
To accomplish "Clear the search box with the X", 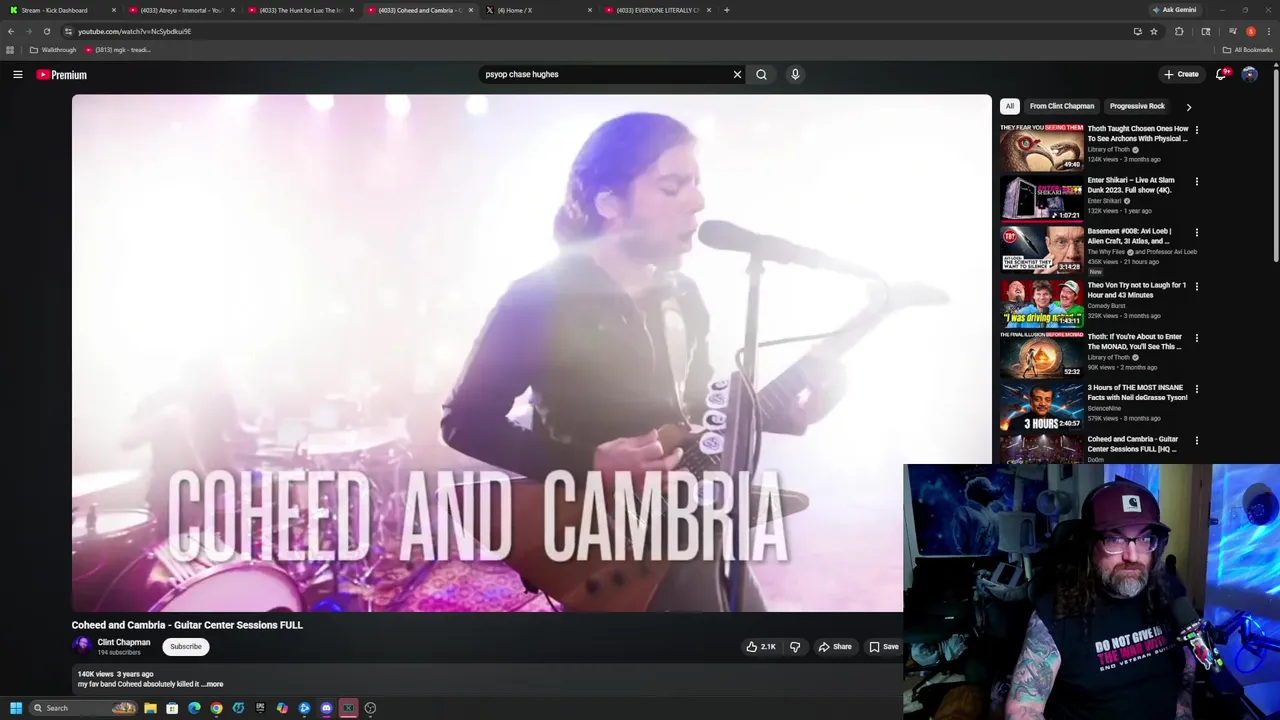I will click(737, 74).
